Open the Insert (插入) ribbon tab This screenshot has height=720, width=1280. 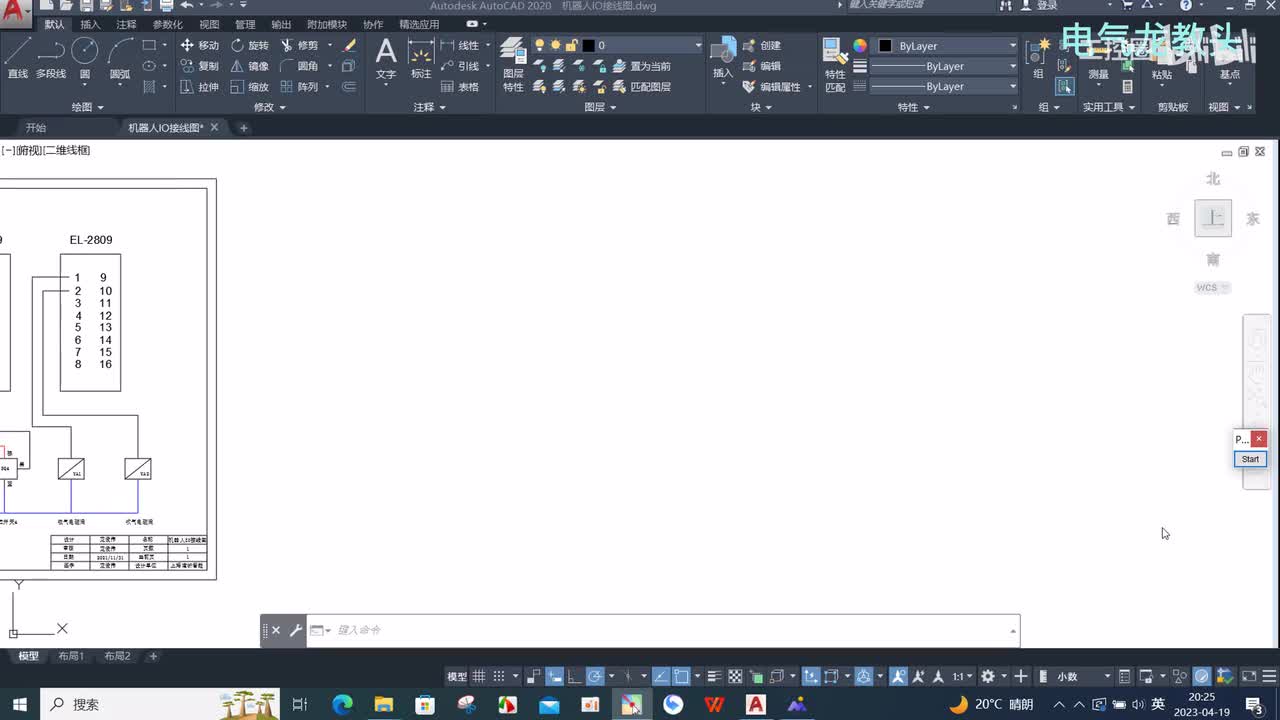click(x=90, y=24)
